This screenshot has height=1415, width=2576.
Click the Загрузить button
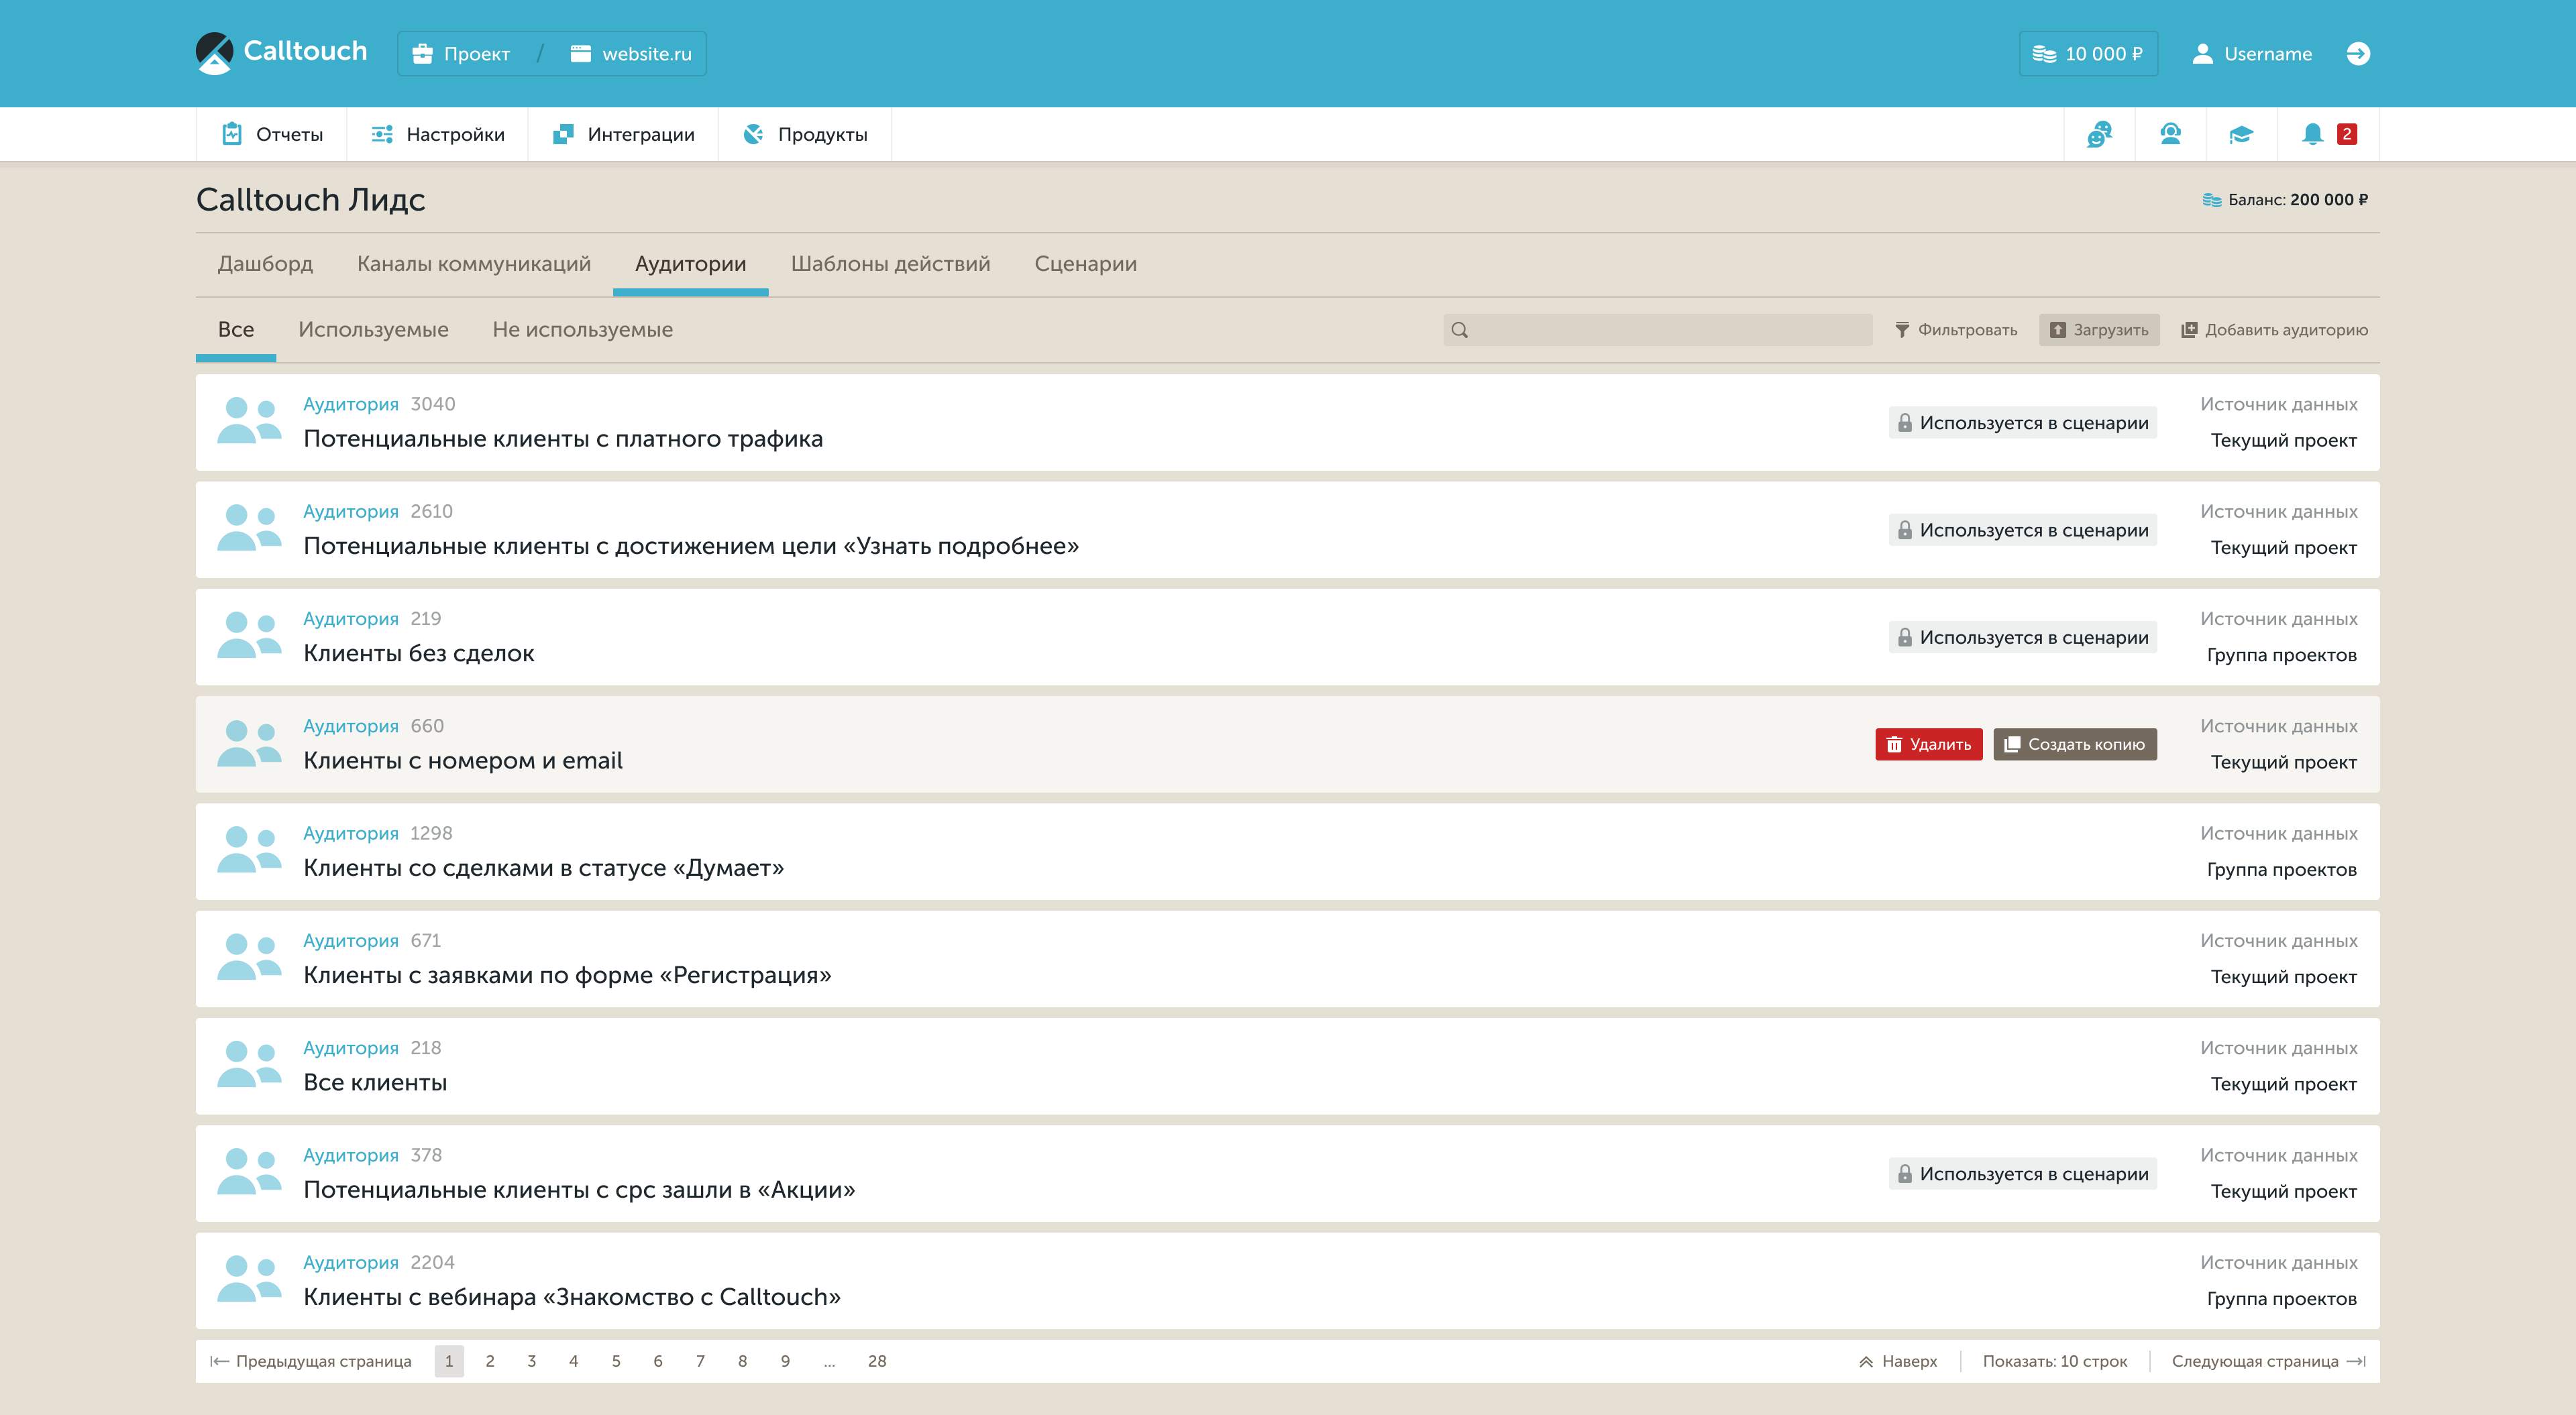click(x=2099, y=330)
